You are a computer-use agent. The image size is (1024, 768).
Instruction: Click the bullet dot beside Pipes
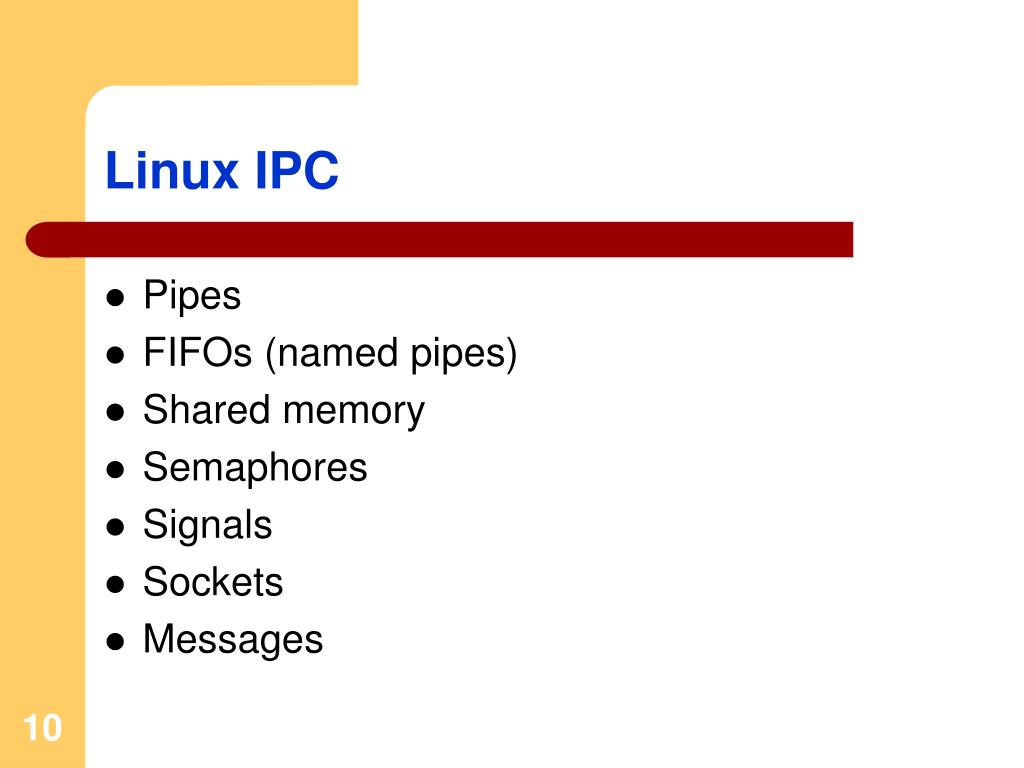[115, 298]
